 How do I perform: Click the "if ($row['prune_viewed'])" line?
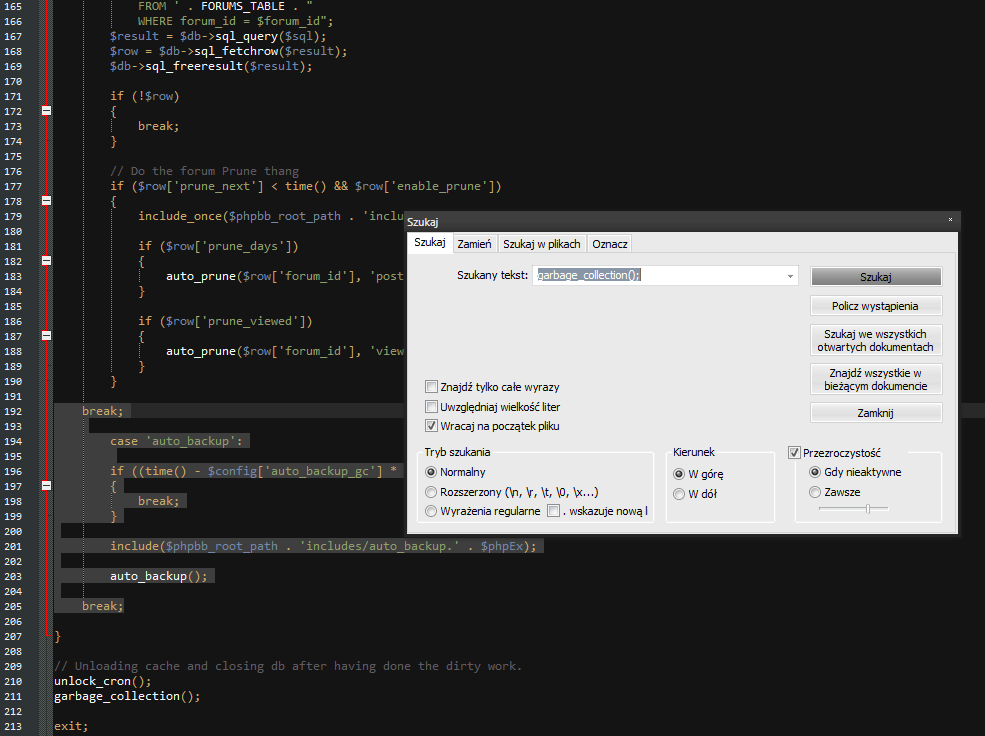tap(225, 322)
